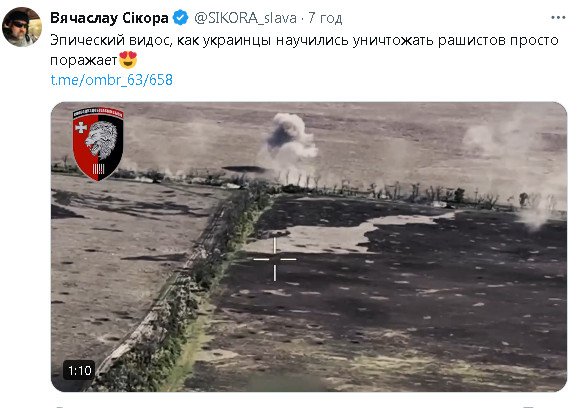The width and height of the screenshot is (577, 408).
Task: Play the embedded drone video
Action: [x=309, y=247]
